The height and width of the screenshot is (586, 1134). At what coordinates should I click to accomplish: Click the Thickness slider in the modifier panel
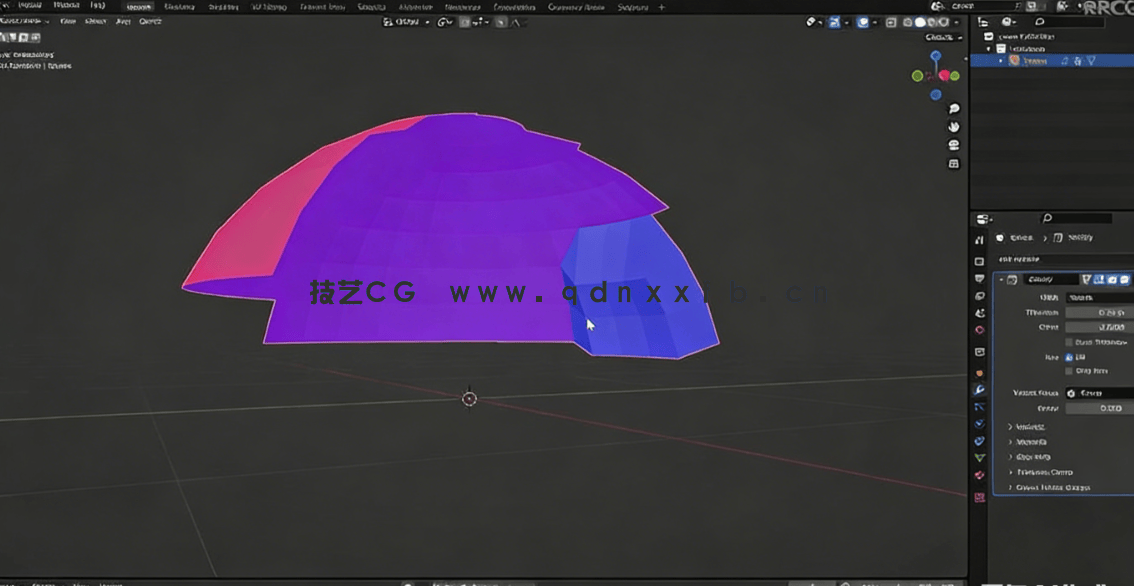coord(1090,312)
